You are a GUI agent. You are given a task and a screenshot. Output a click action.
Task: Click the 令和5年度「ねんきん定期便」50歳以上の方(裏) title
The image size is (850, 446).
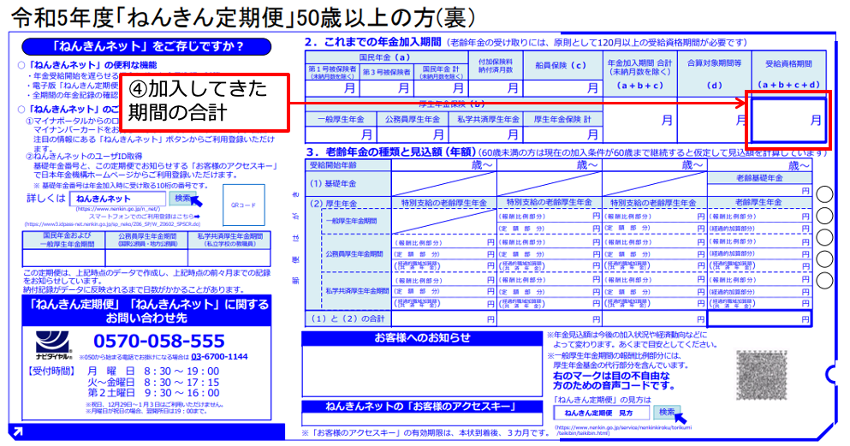[x=244, y=17]
